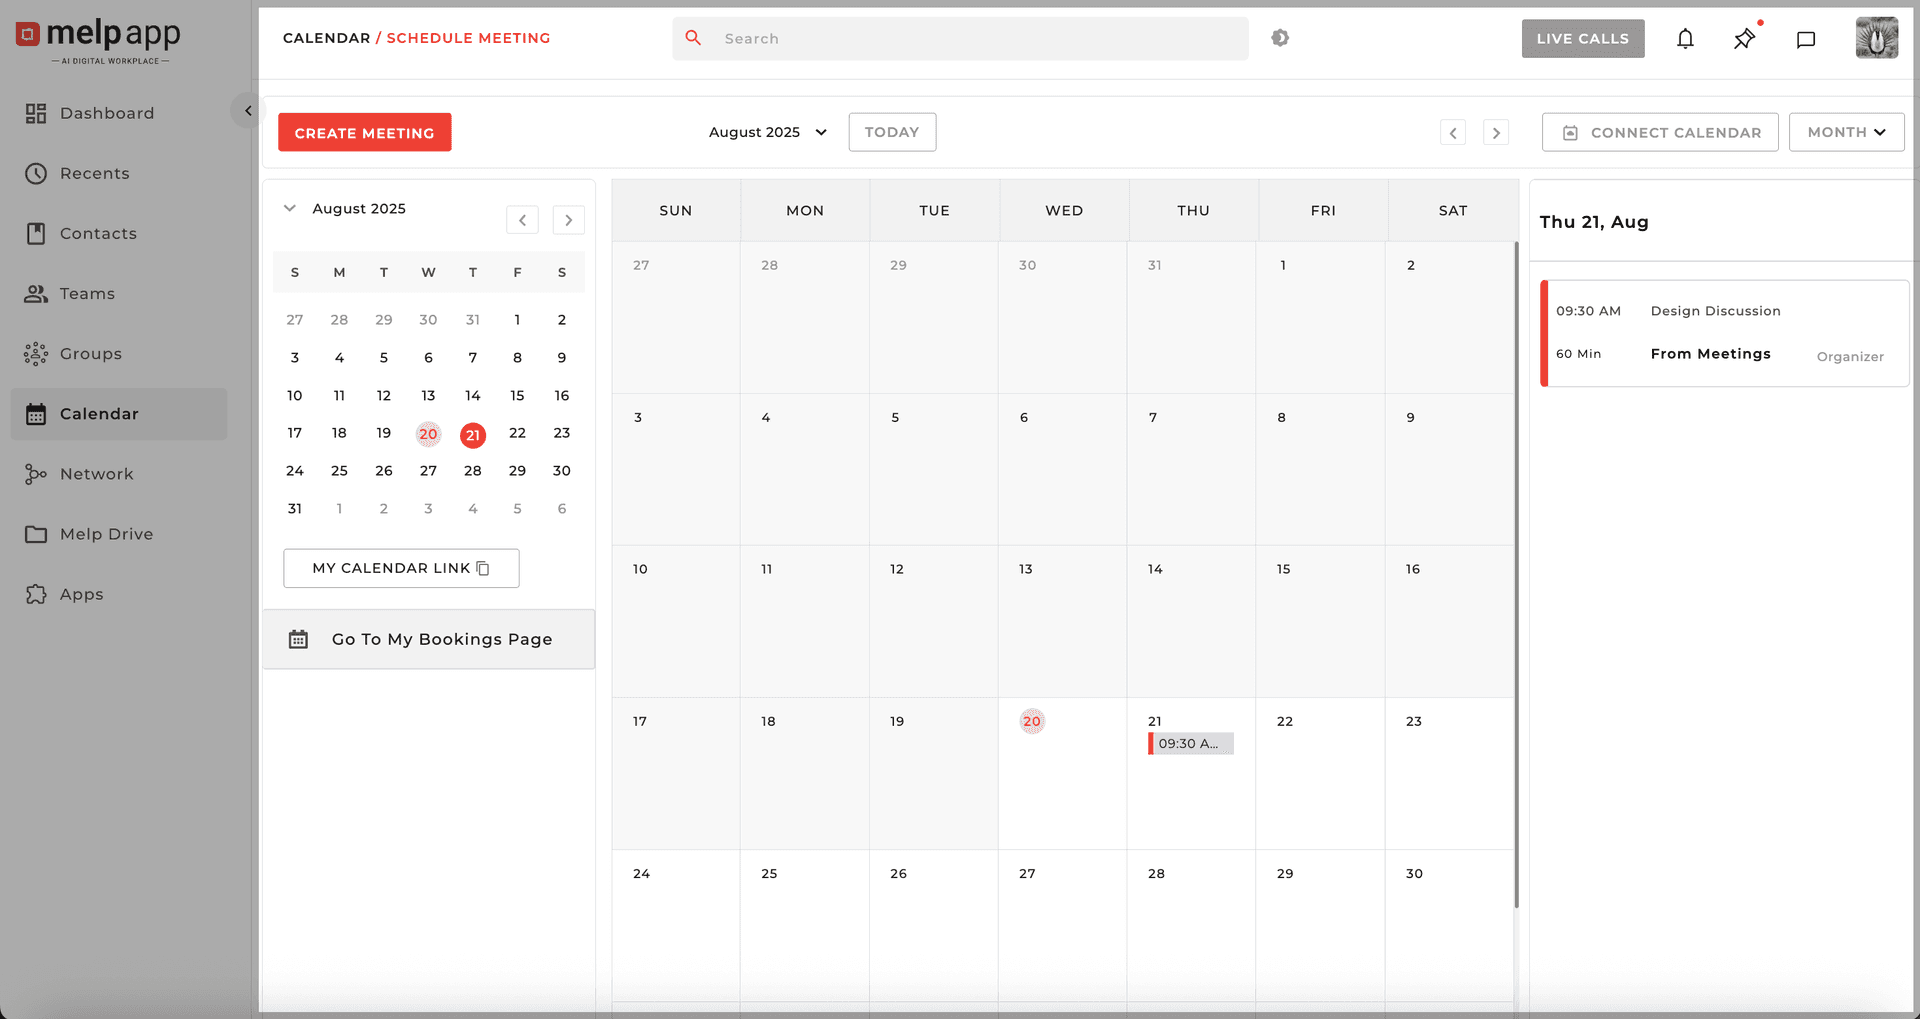The height and width of the screenshot is (1019, 1920).
Task: Go to next month using the right arrow
Action: pyautogui.click(x=1495, y=131)
